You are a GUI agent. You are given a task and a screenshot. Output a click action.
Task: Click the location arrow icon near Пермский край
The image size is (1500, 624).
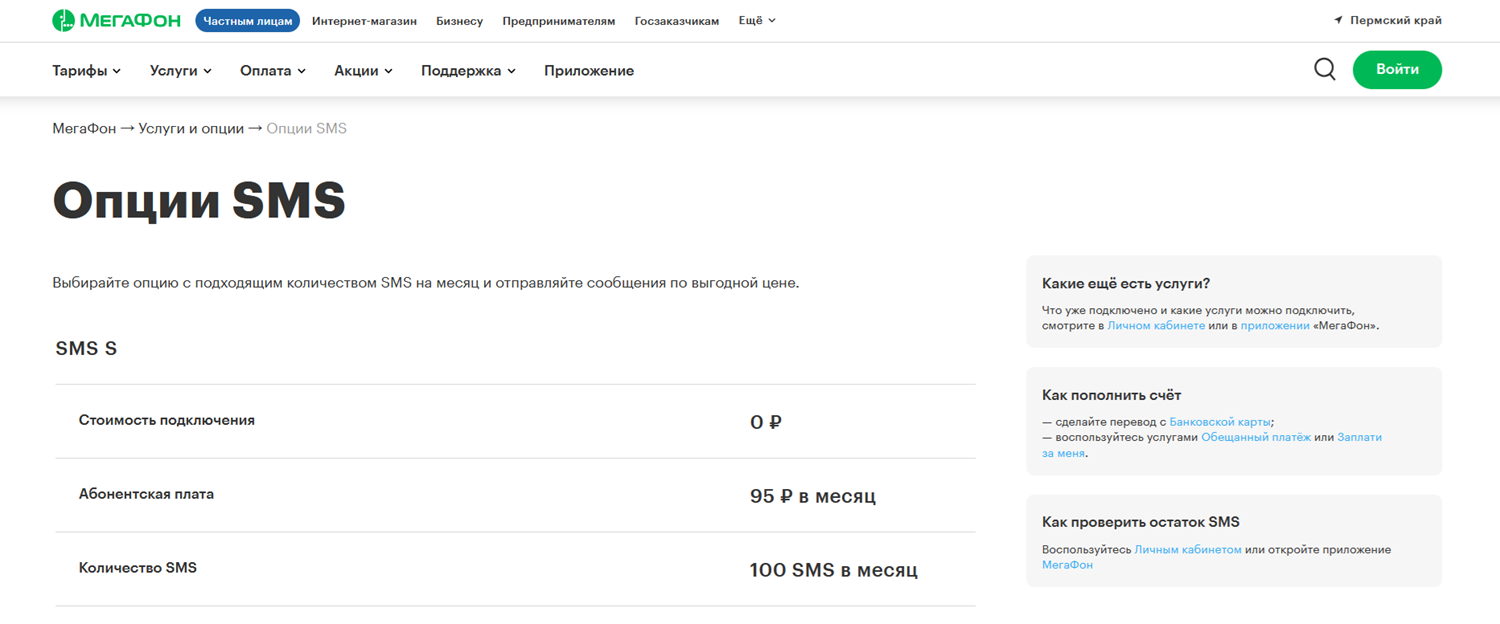click(1338, 20)
